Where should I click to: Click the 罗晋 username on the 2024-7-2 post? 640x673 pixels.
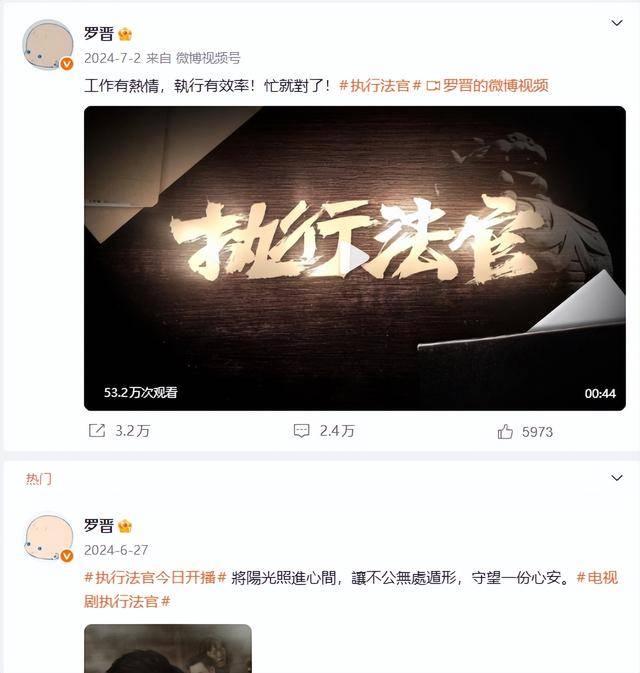pyautogui.click(x=99, y=34)
